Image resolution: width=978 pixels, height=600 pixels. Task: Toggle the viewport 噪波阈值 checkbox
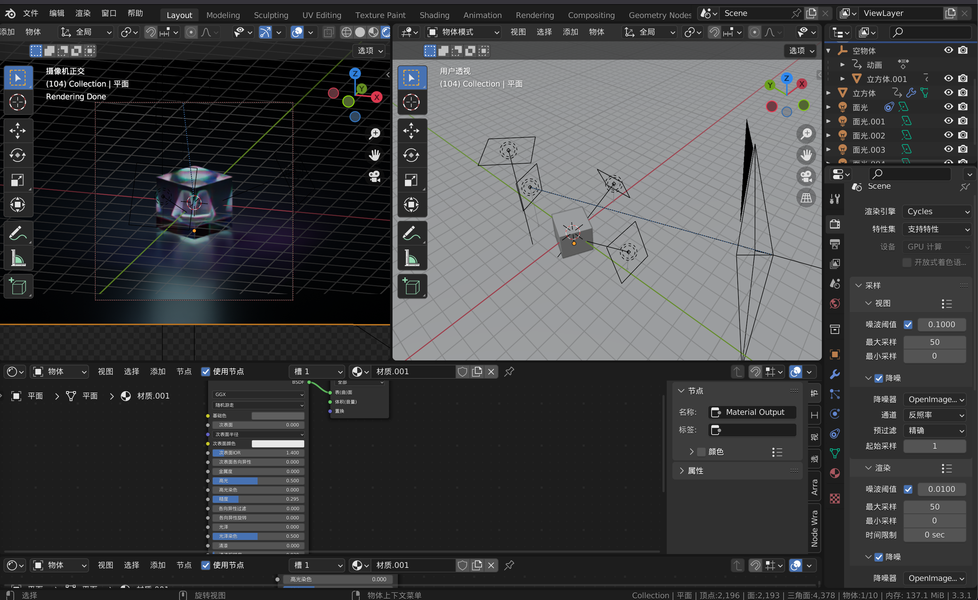point(908,324)
